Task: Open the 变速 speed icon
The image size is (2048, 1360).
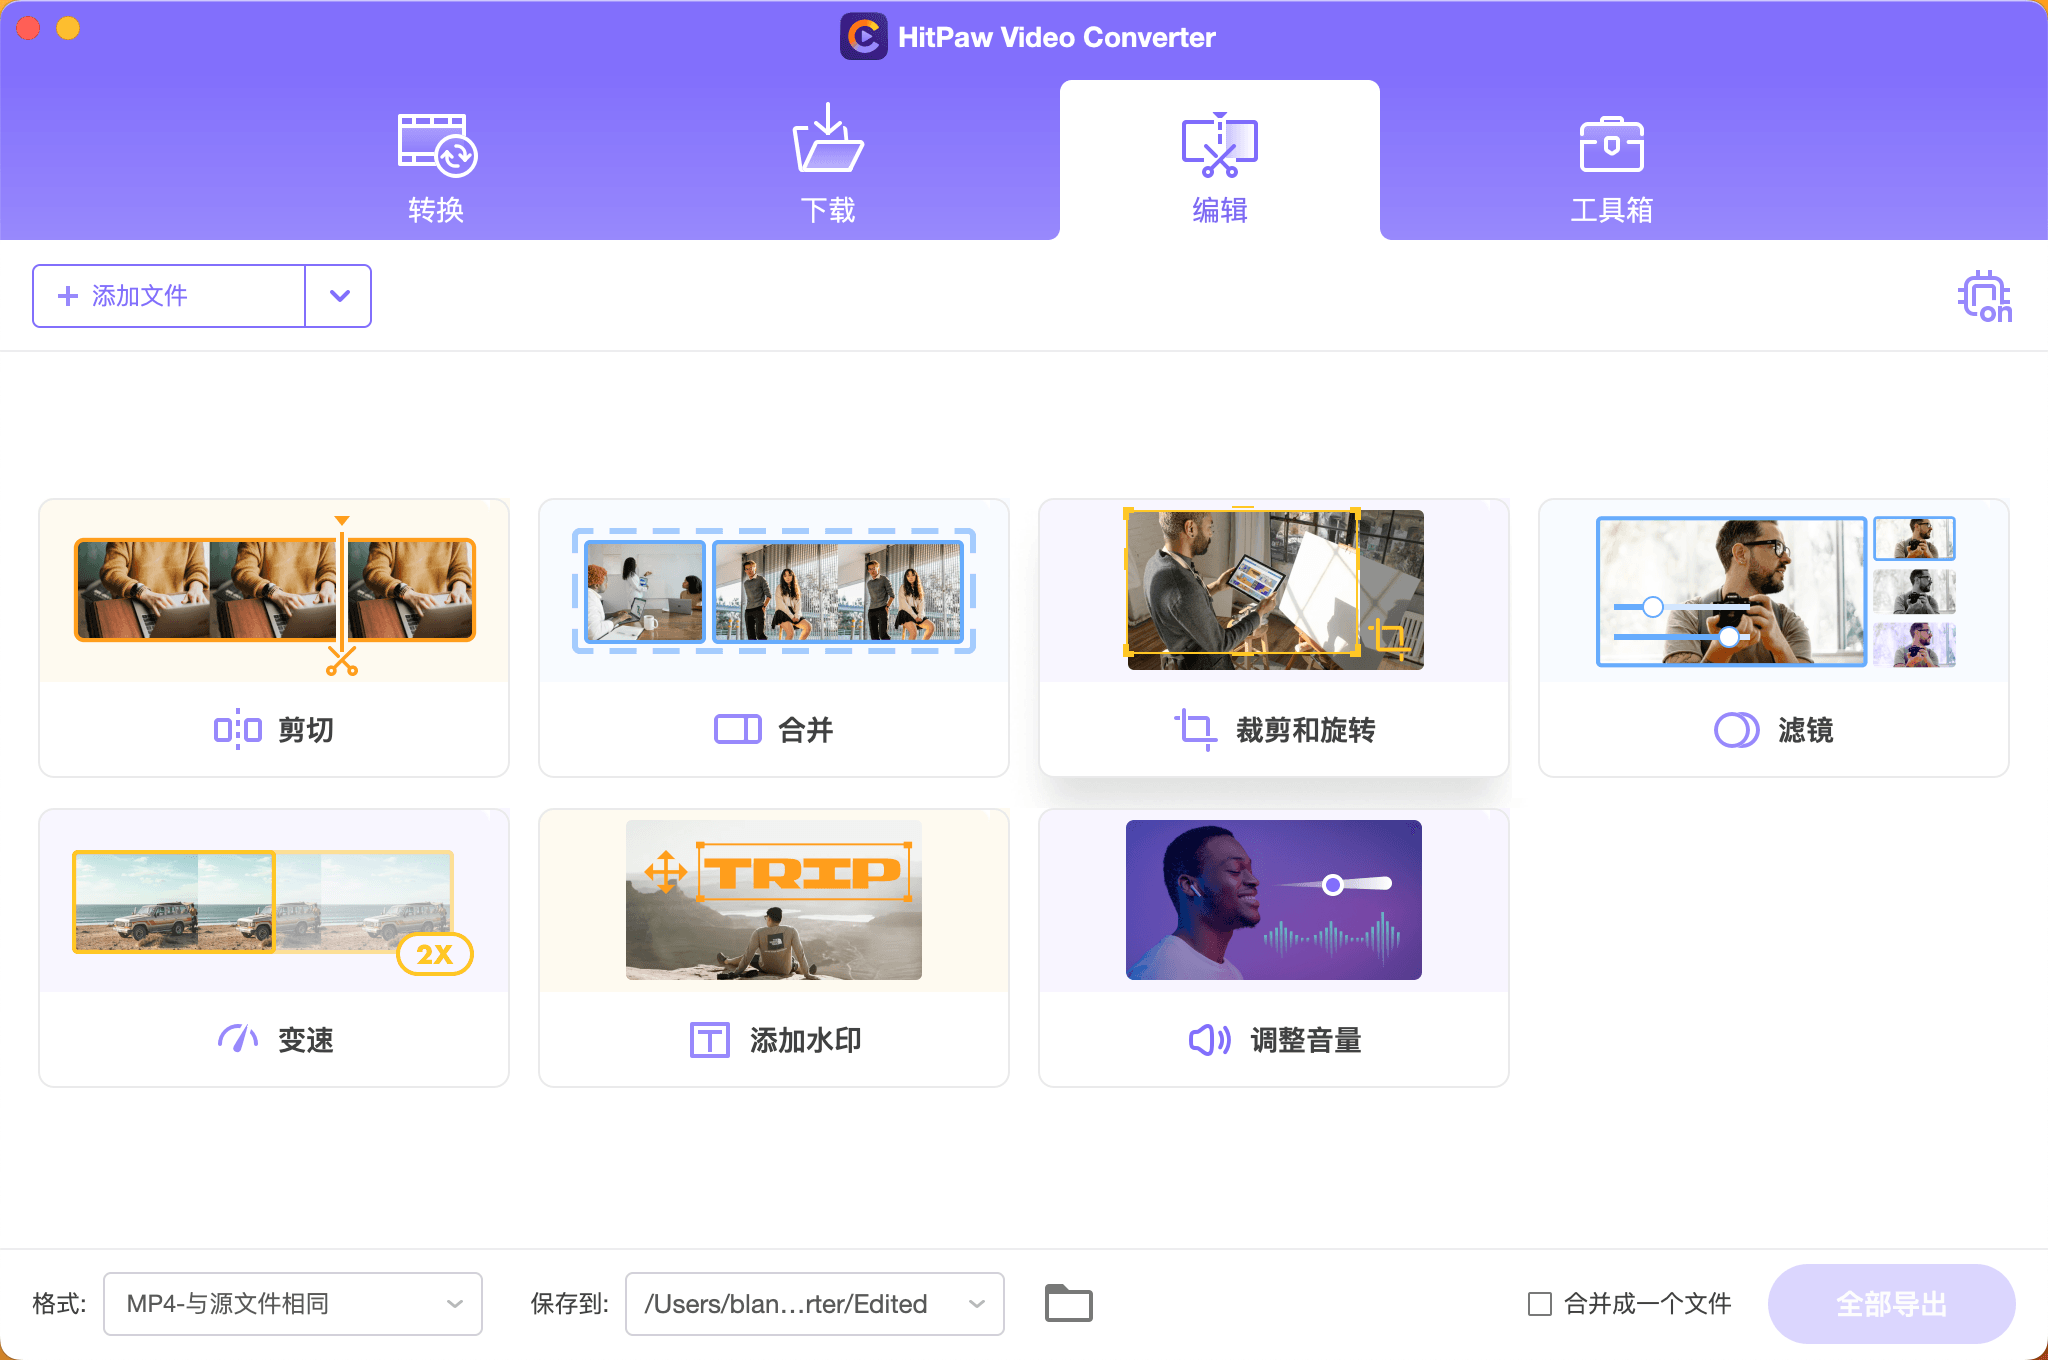Action: click(238, 1040)
